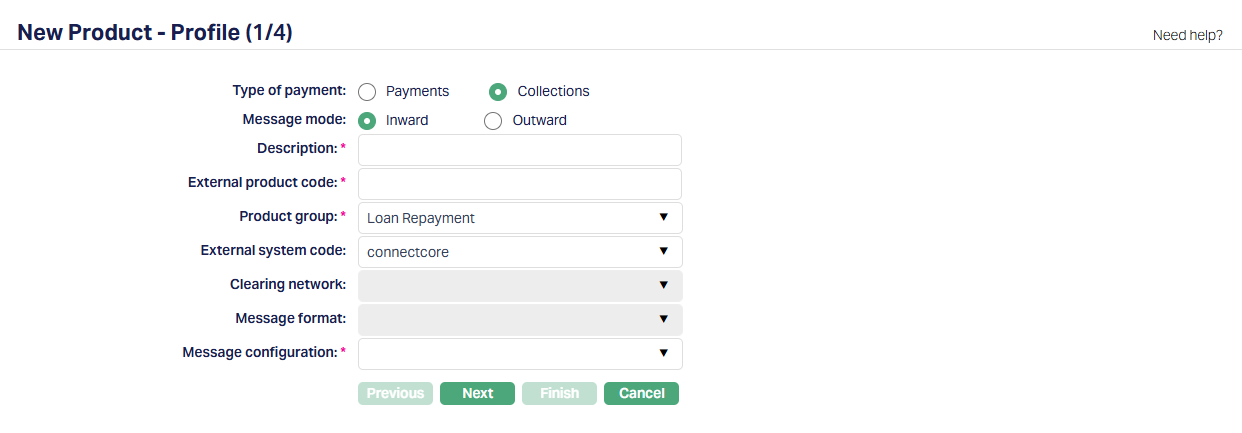The height and width of the screenshot is (433, 1242).
Task: Cancel the new product wizard
Action: 641,393
